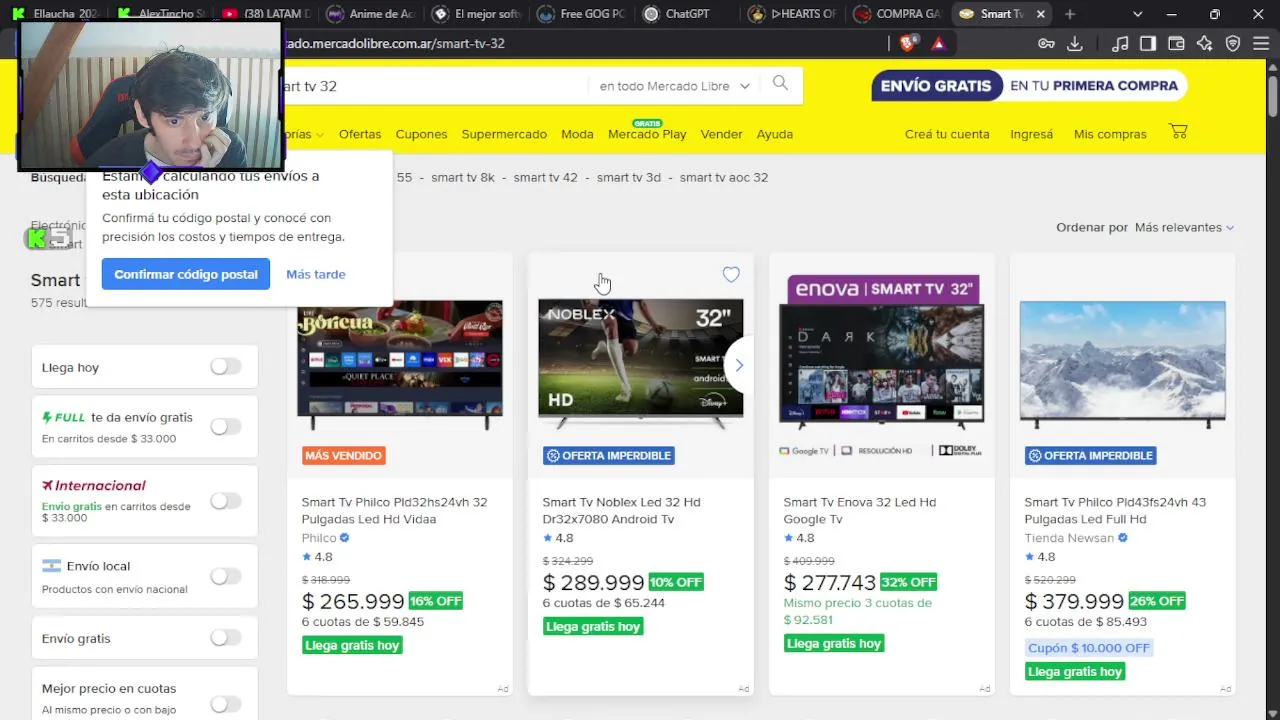The width and height of the screenshot is (1280, 720).
Task: Open Brave VPN shield icon
Action: click(1233, 43)
